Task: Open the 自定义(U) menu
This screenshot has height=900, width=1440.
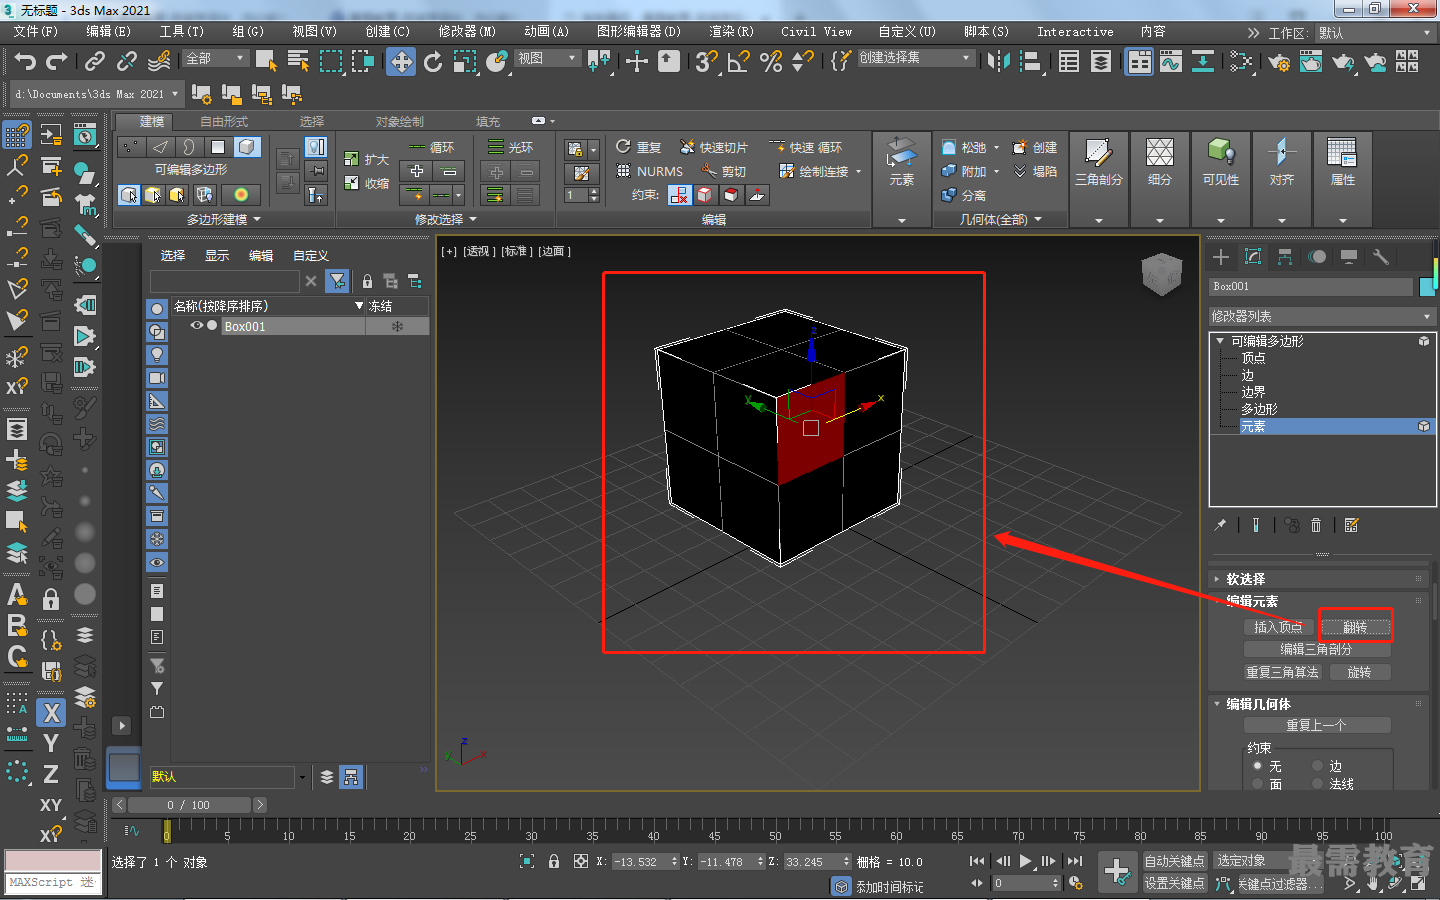Action: coord(907,32)
